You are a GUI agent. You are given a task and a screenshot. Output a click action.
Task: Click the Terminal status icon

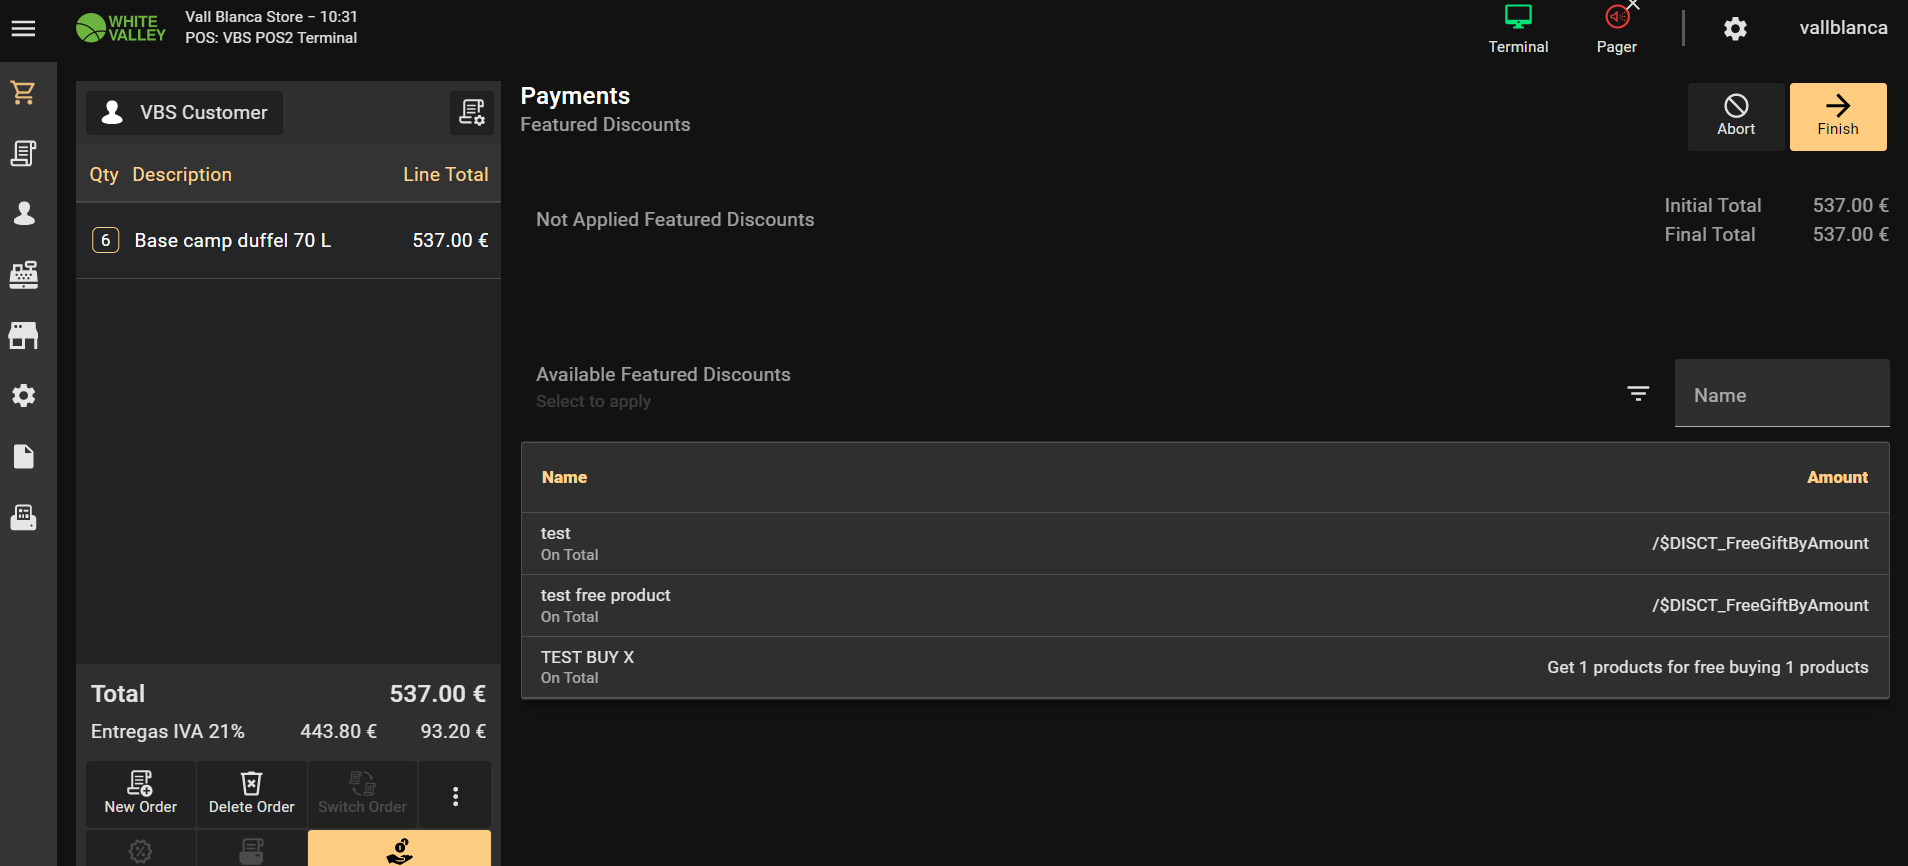(x=1517, y=29)
